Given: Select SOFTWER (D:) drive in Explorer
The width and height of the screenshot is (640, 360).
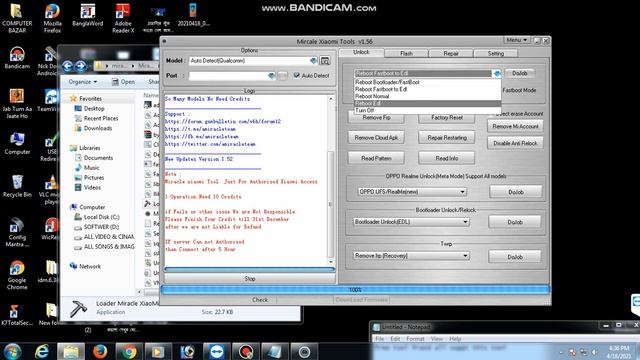Looking at the screenshot, I should pos(102,227).
